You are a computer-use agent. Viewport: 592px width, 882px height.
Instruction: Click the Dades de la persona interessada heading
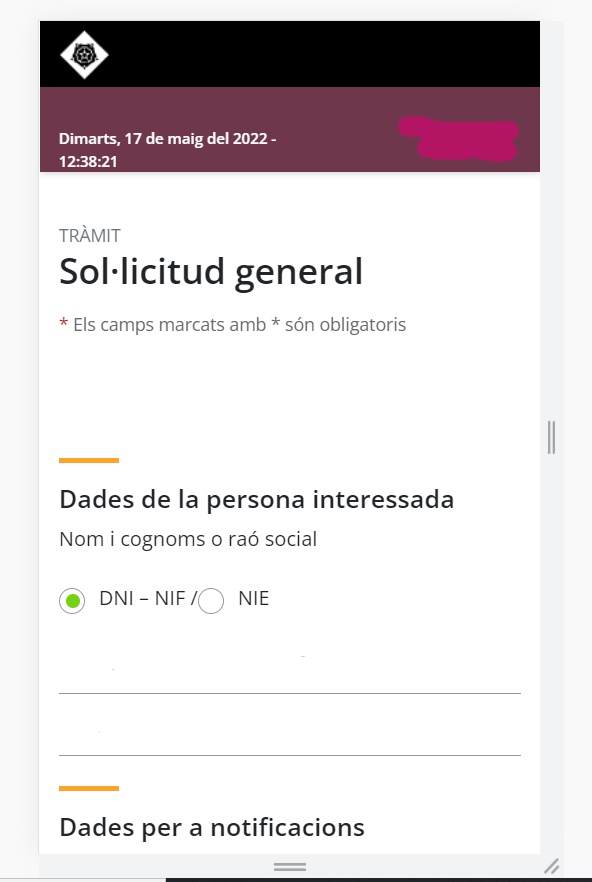point(257,500)
